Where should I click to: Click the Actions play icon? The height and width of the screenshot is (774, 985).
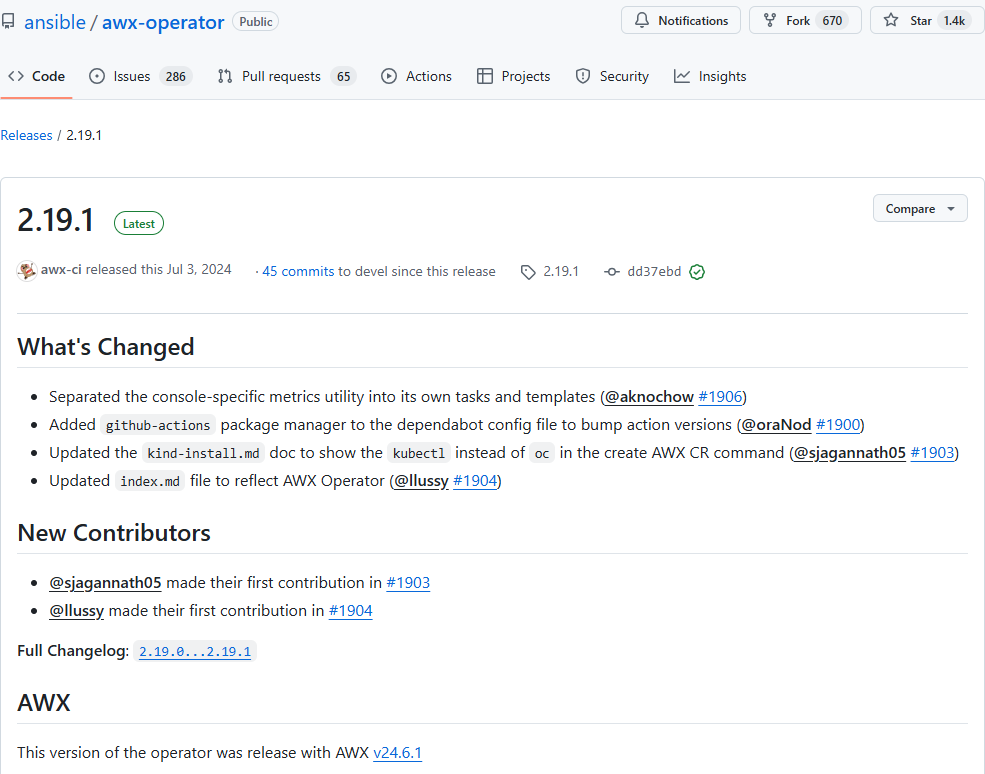(389, 76)
